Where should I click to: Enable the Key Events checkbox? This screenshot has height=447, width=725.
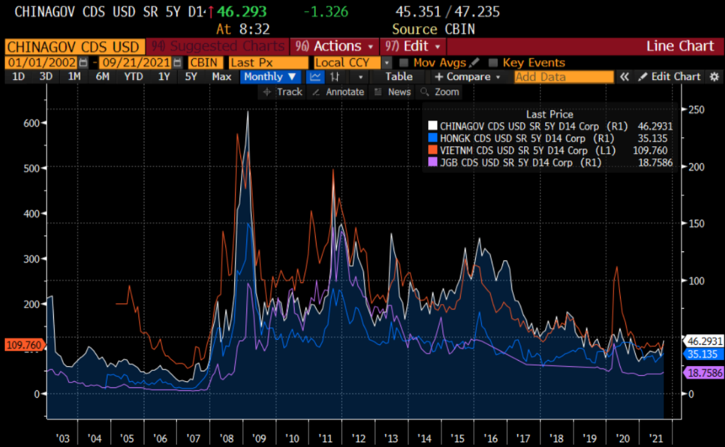(493, 62)
